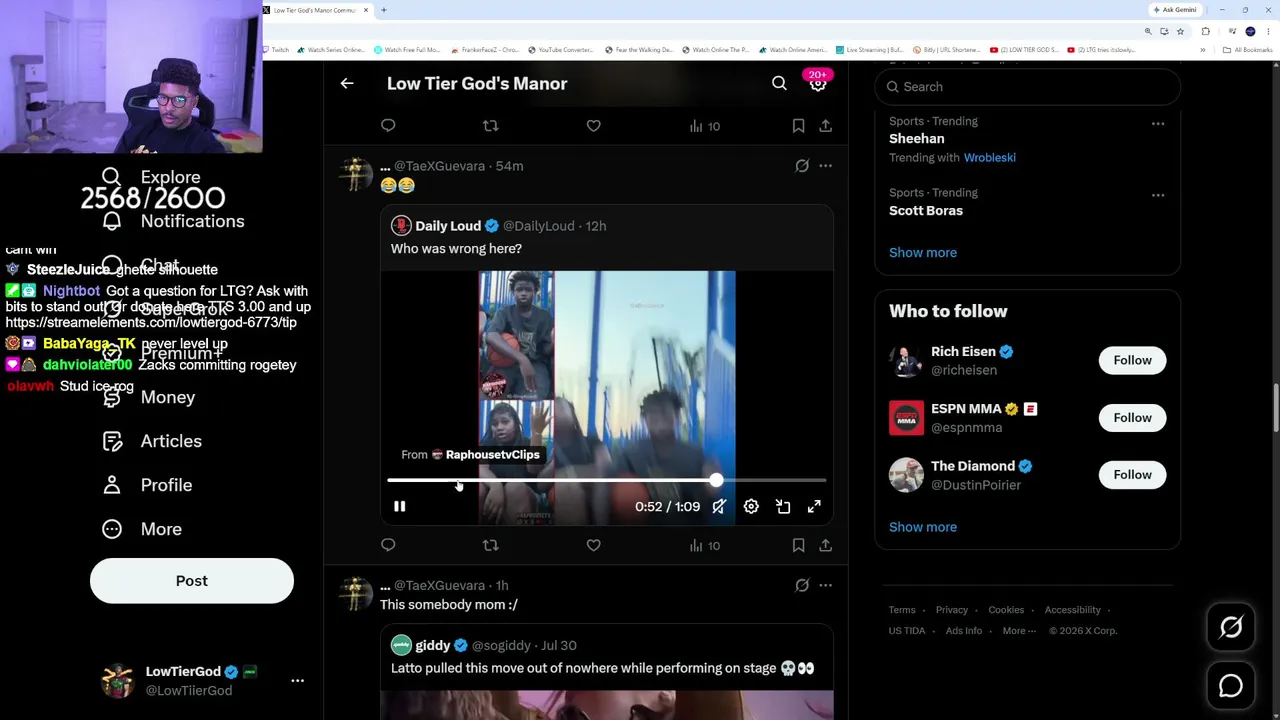1280x720 pixels.
Task: Open more options on the 54m post
Action: pyautogui.click(x=825, y=166)
